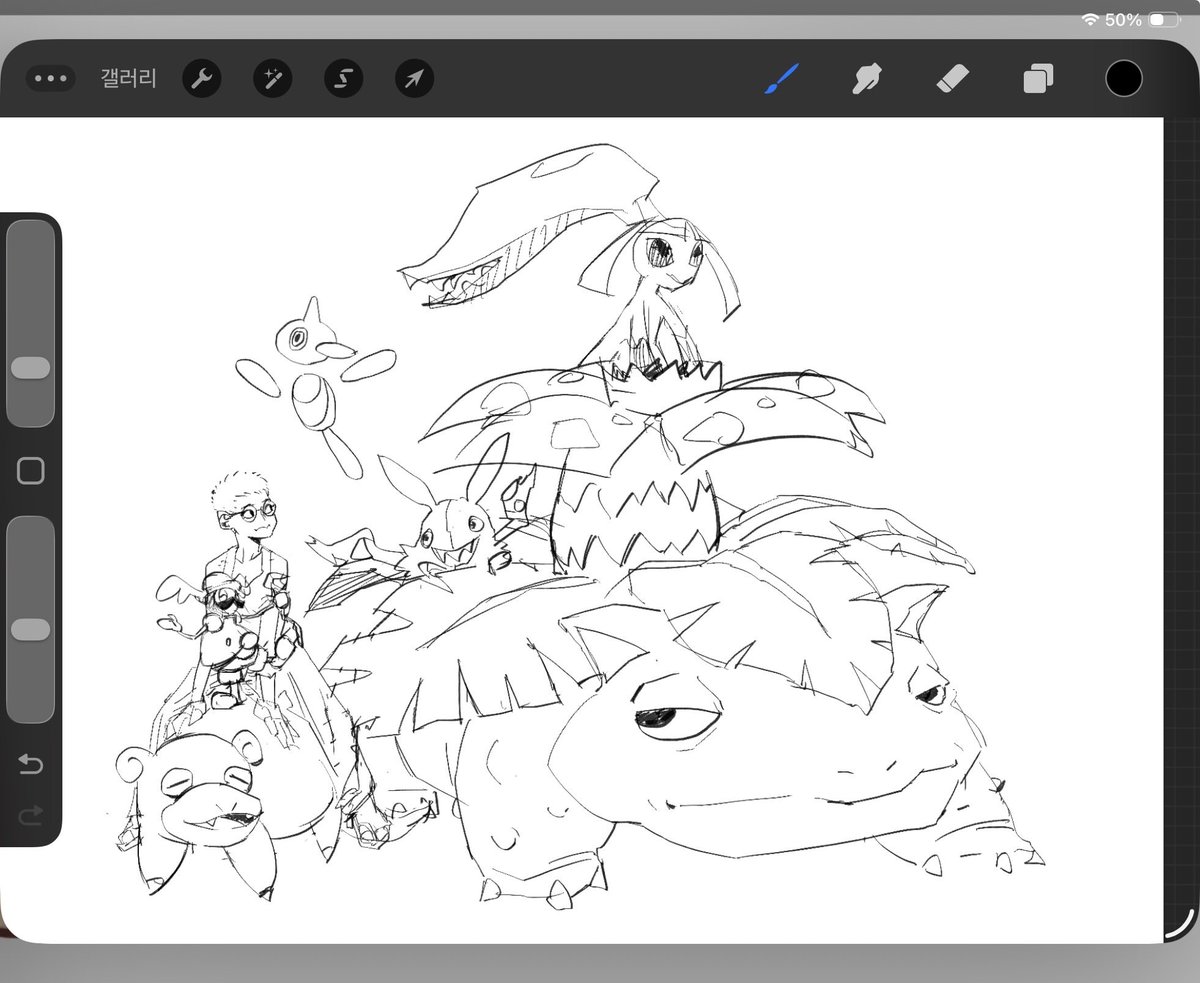Select the Smudge finger tool
The height and width of the screenshot is (983, 1200).
coord(866,79)
